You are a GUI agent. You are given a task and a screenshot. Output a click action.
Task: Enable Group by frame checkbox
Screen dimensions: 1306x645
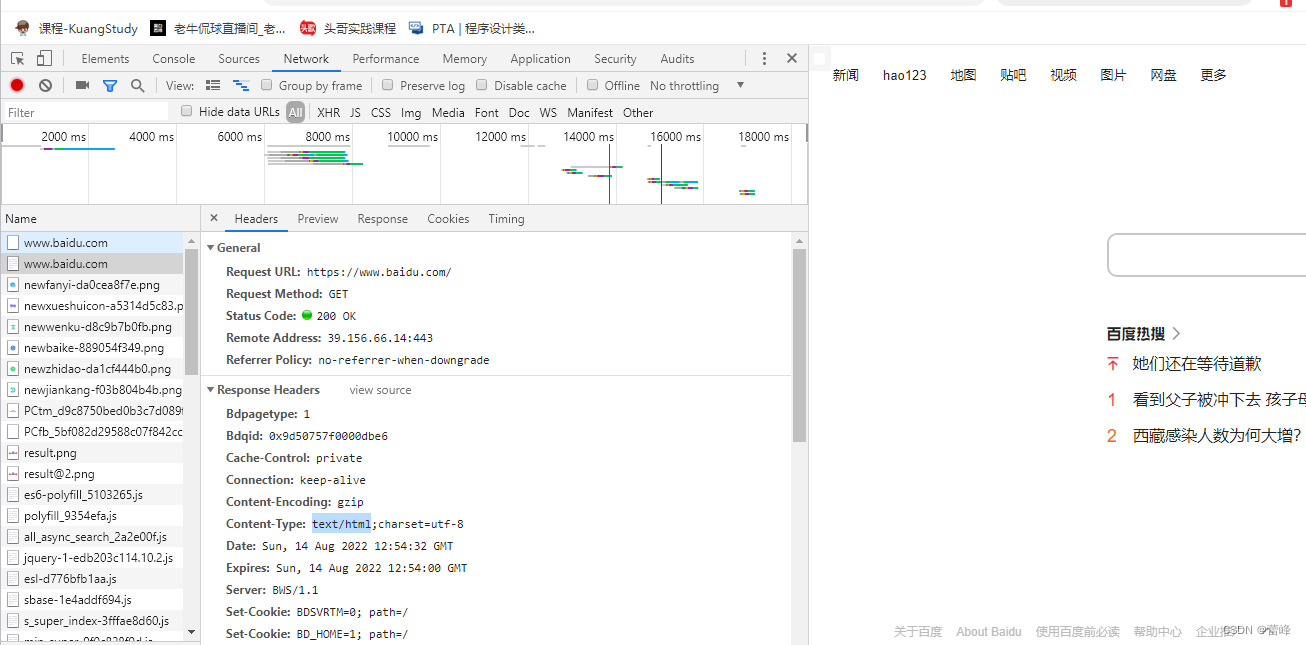[x=267, y=85]
